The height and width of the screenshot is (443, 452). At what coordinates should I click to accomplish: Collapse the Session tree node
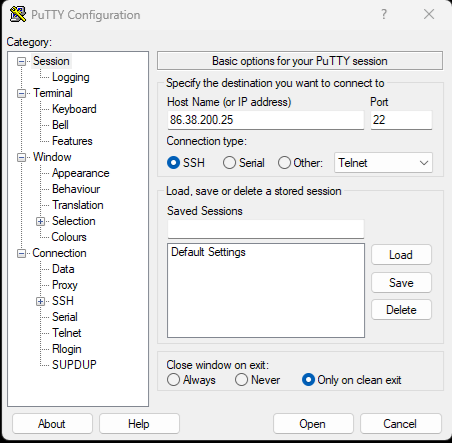(21, 61)
